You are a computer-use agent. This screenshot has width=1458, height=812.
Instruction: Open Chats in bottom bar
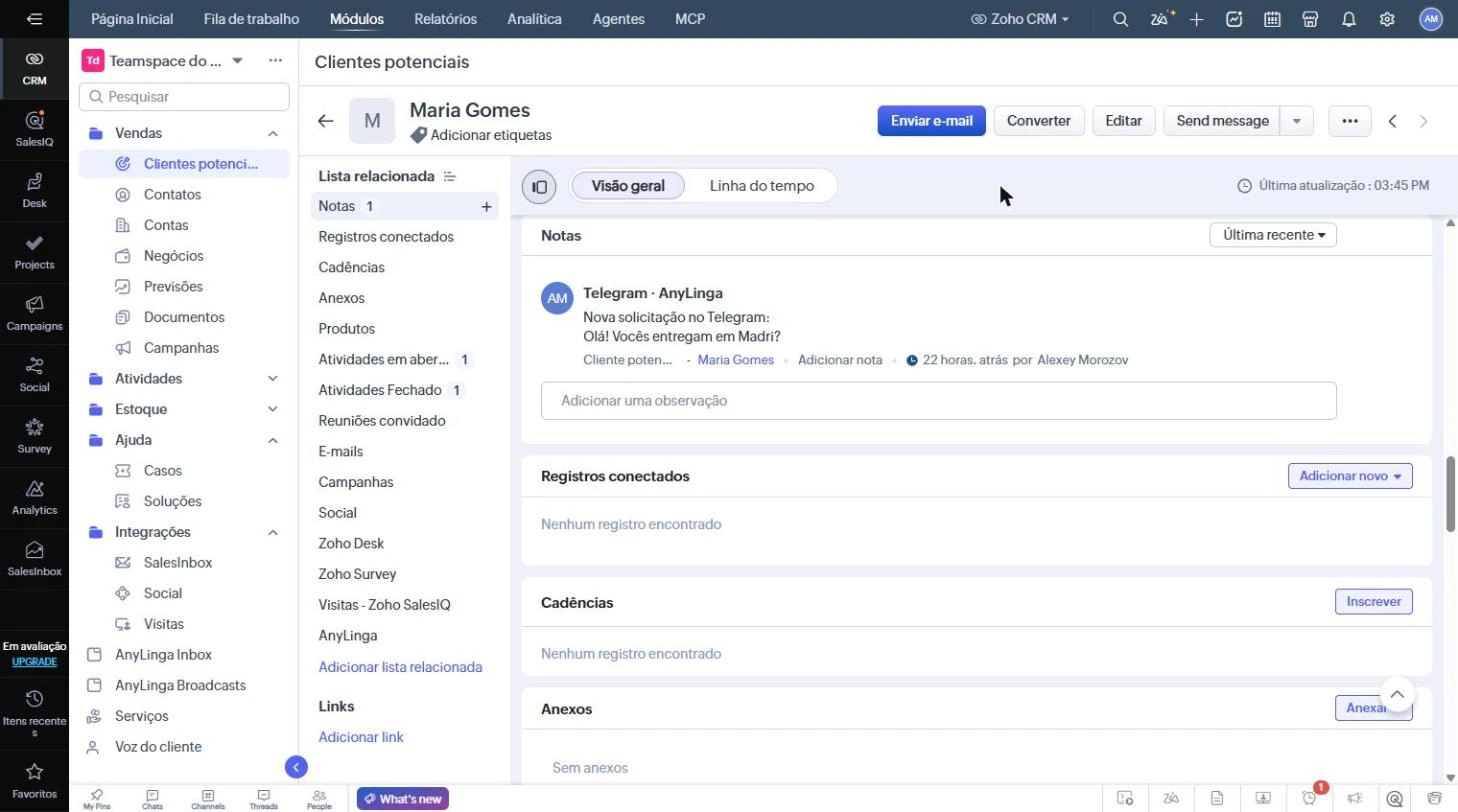tap(152, 799)
